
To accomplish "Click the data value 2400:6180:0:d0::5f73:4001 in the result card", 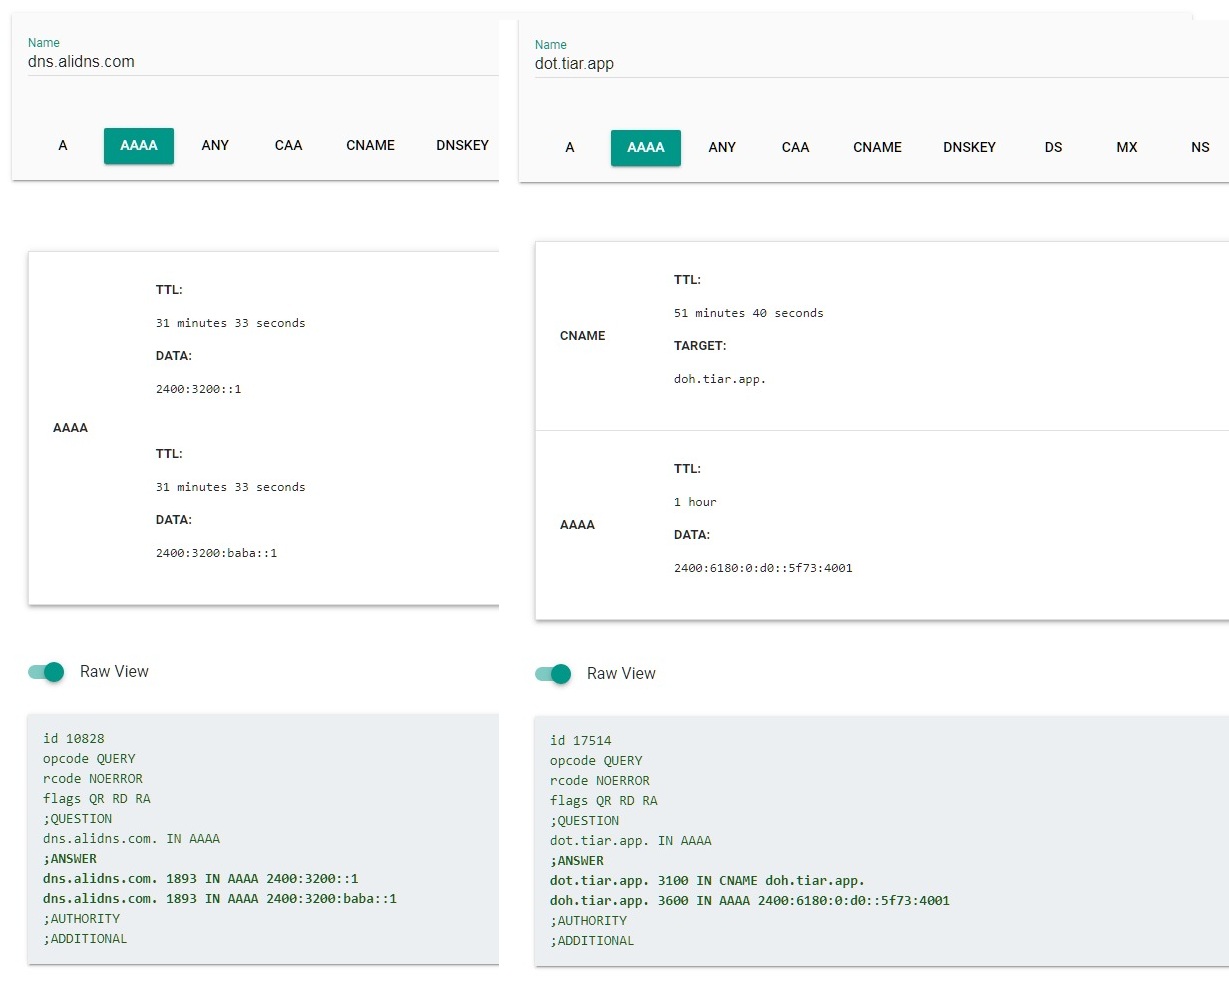I will point(763,568).
